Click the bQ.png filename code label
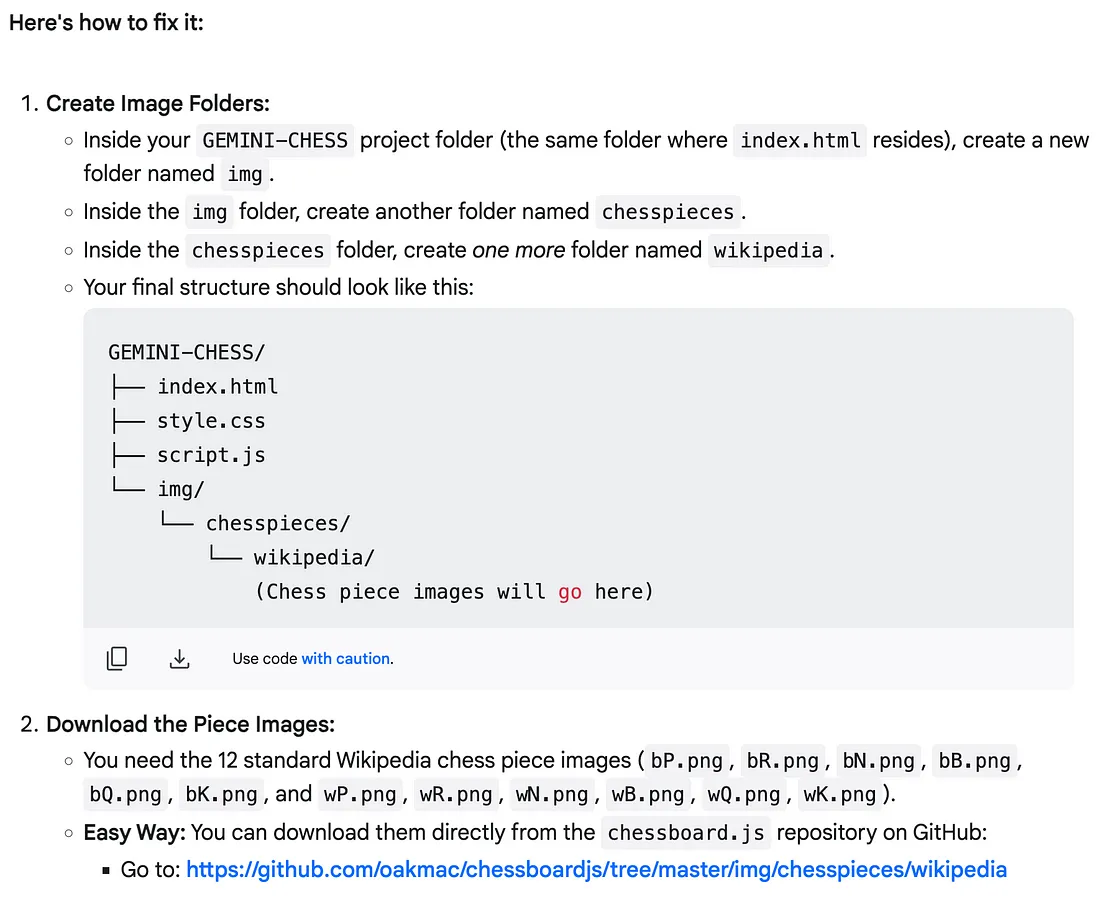Viewport: 1100px width, 899px height. [x=126, y=794]
